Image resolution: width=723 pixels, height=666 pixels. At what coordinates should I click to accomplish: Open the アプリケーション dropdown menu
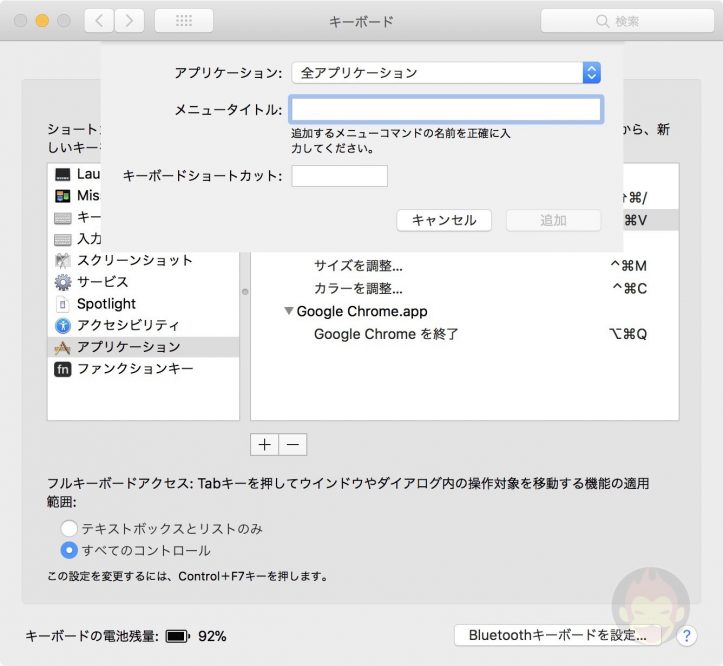click(446, 72)
